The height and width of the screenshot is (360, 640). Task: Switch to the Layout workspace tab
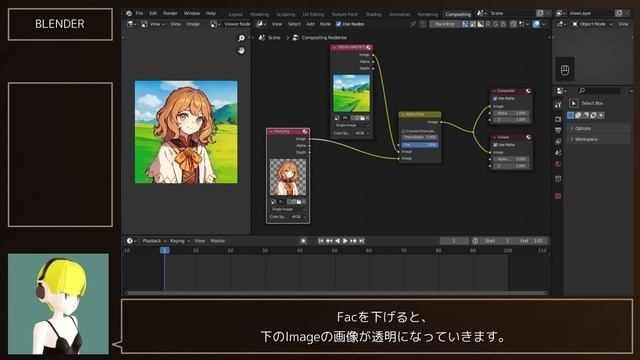pos(235,14)
